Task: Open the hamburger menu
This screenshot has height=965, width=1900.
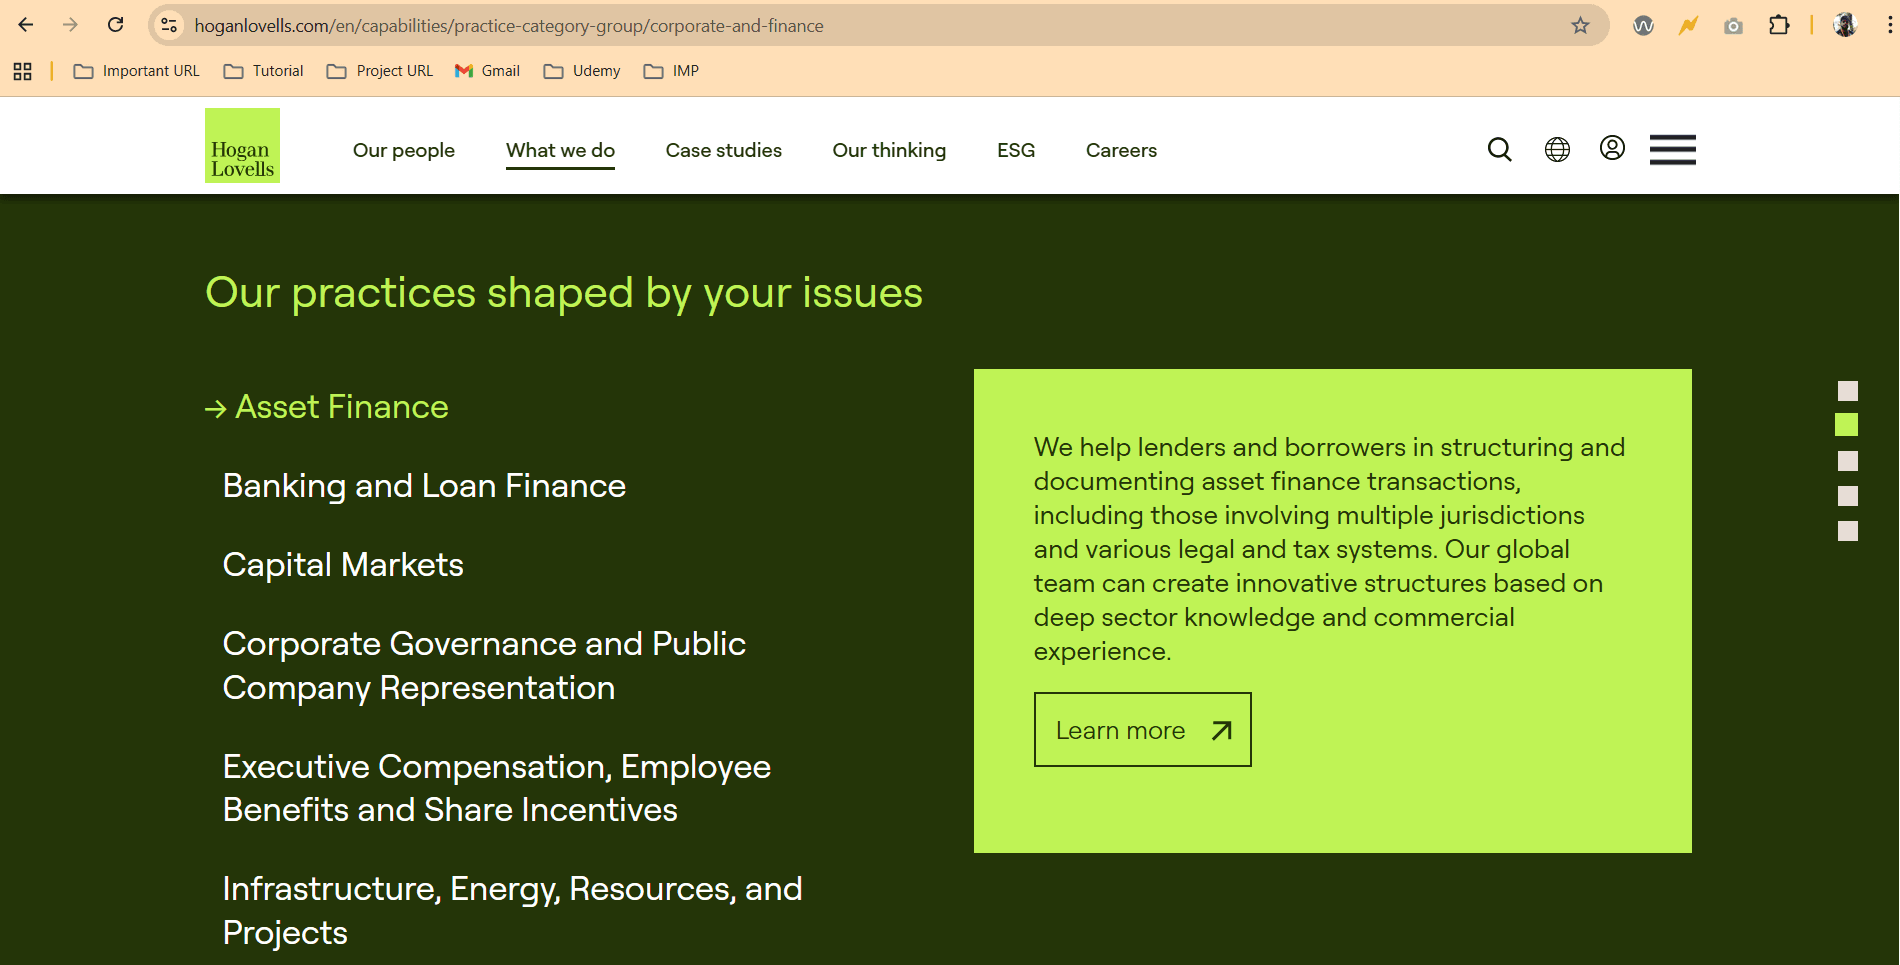Action: [x=1672, y=150]
